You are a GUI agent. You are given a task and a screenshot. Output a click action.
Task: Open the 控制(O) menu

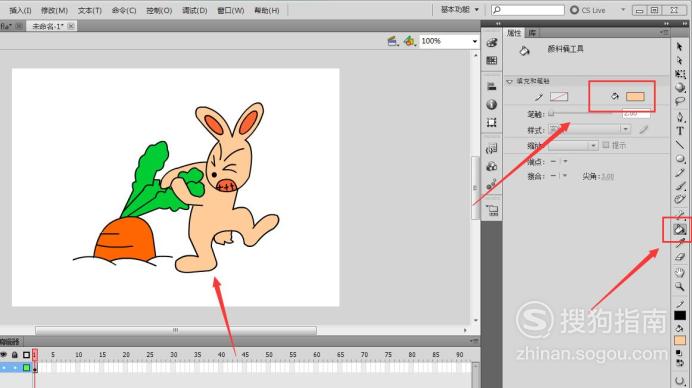click(159, 10)
